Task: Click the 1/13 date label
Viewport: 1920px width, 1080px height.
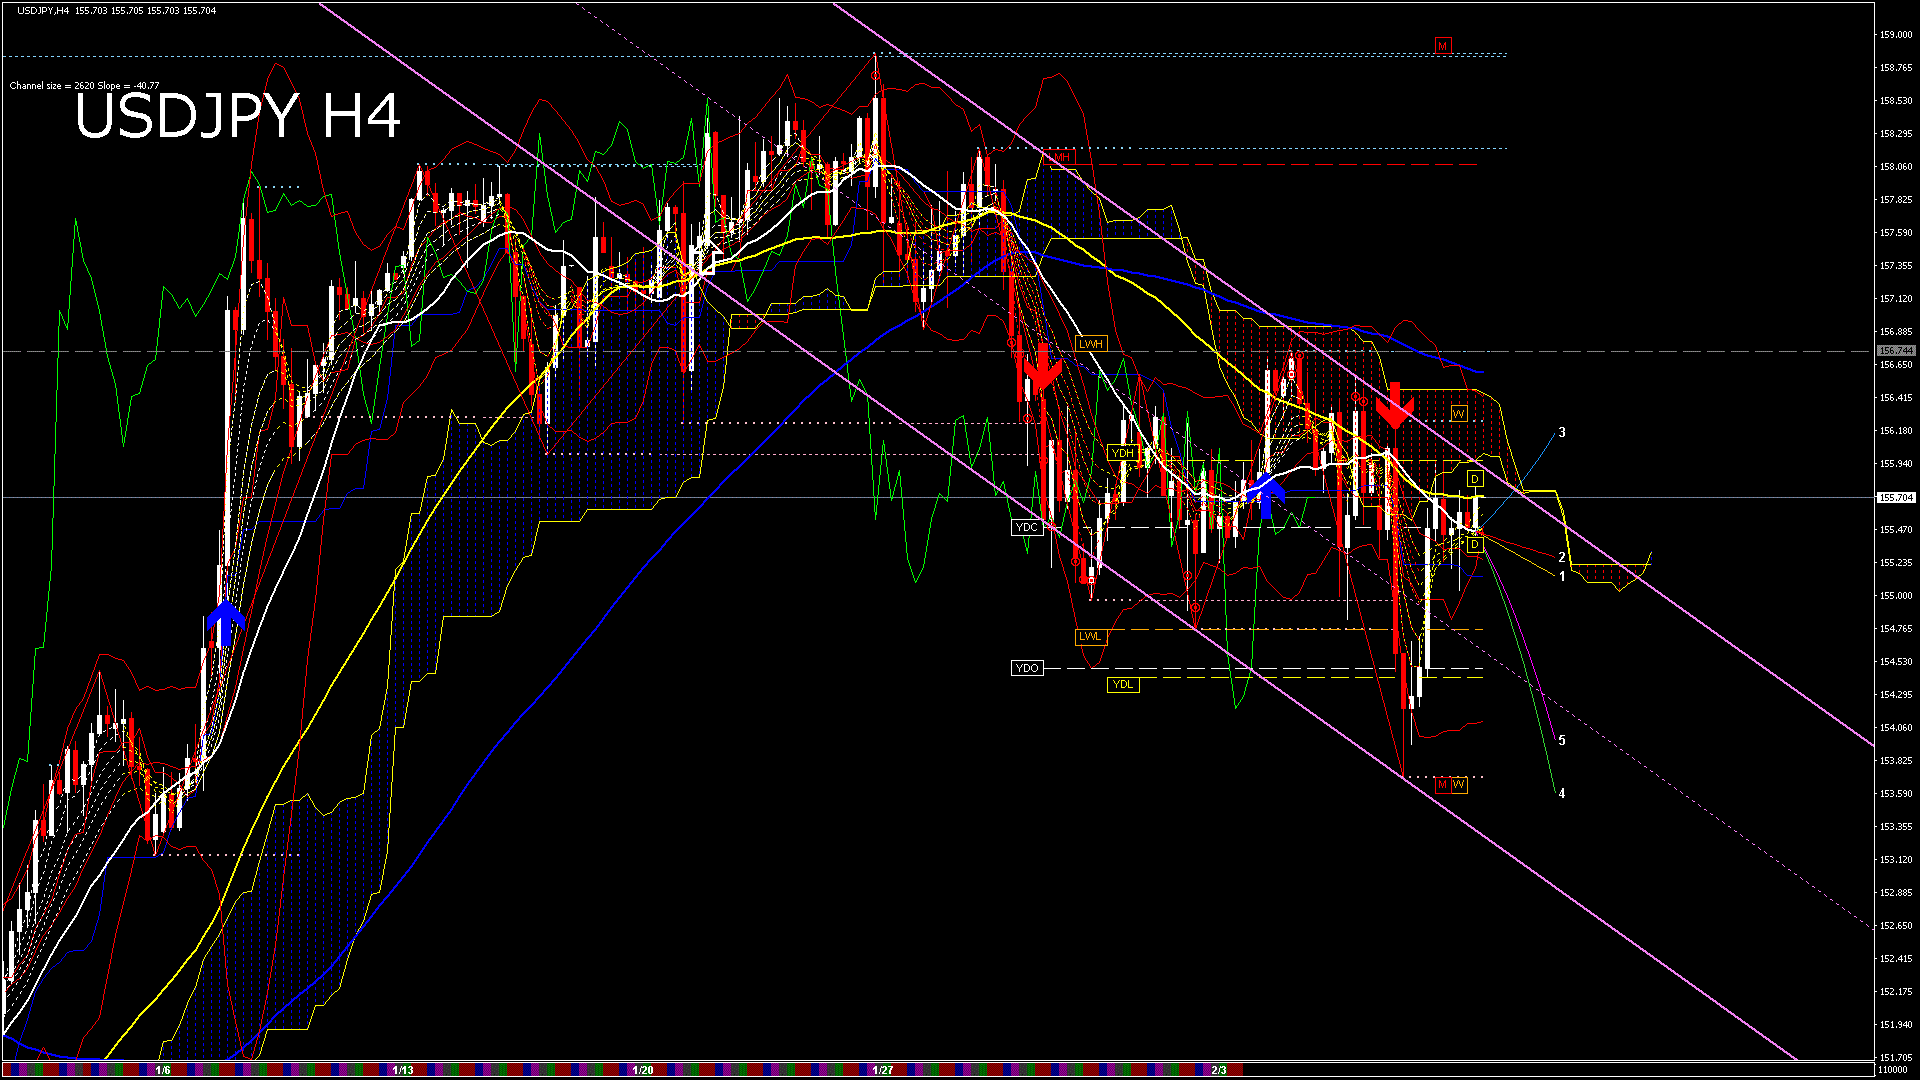Action: pos(403,1070)
